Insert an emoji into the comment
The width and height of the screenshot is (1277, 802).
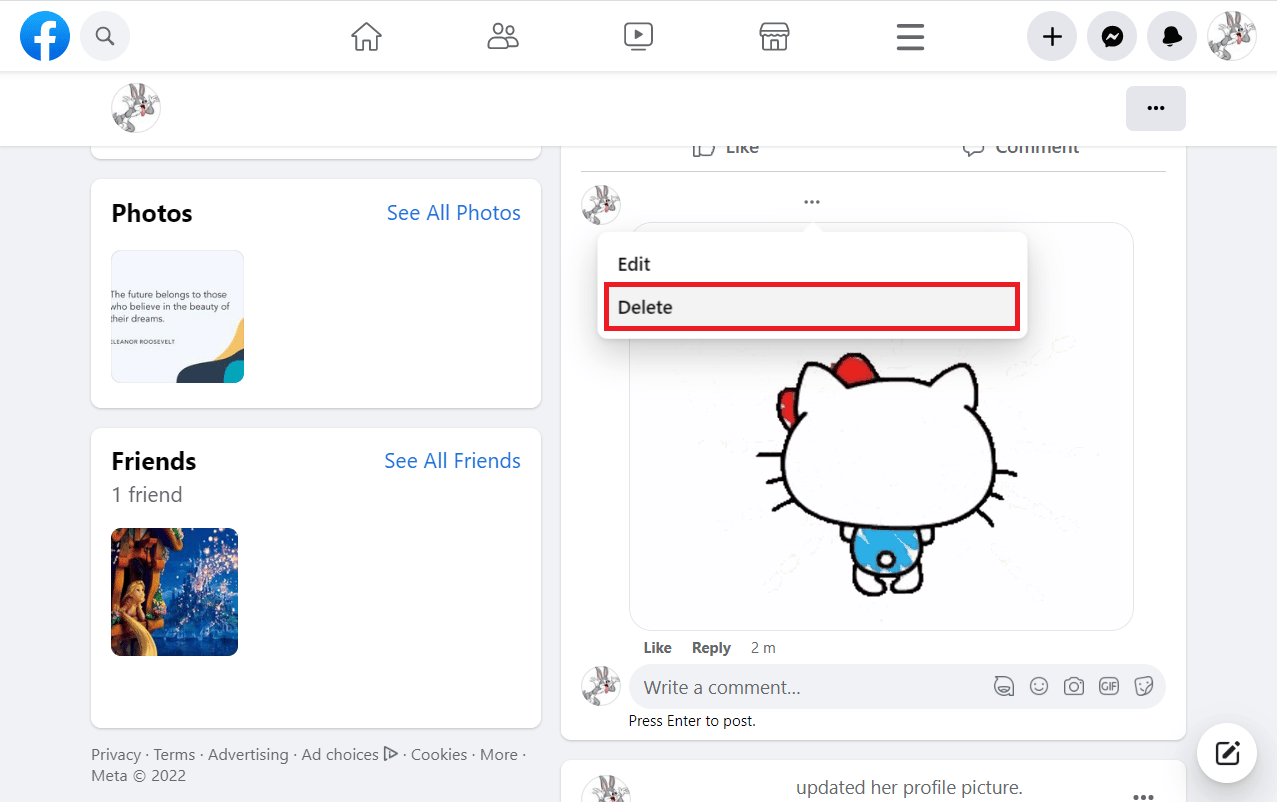1038,686
